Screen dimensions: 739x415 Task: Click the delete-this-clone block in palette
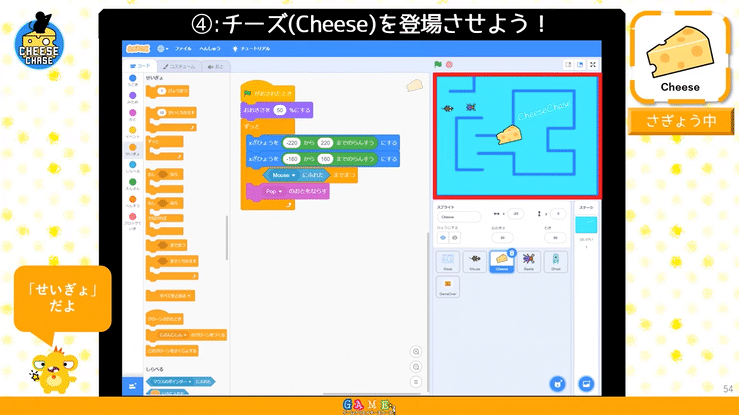tap(172, 351)
